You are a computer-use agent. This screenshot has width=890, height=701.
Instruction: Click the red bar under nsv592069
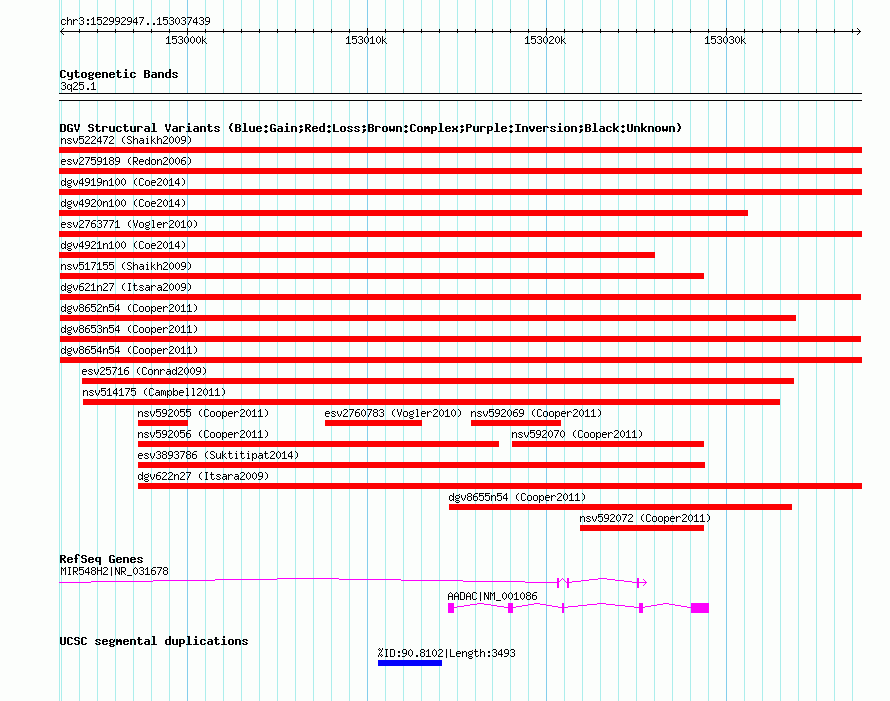[x=516, y=423]
